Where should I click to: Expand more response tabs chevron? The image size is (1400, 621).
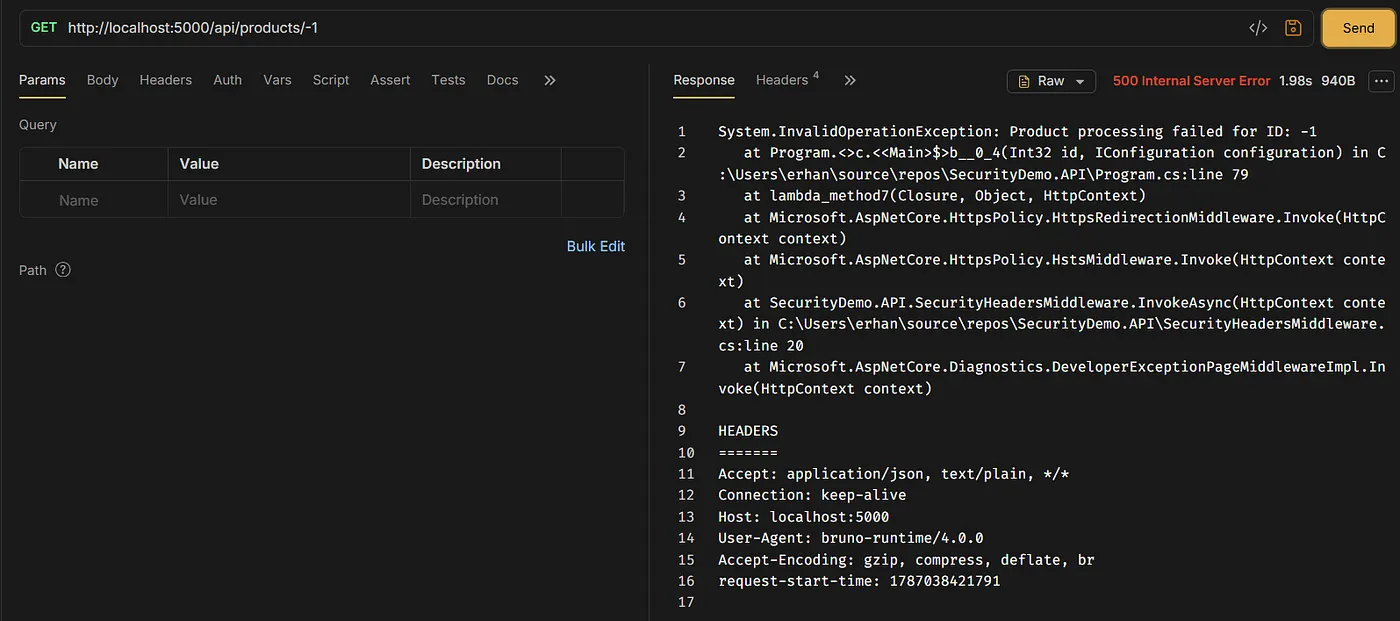pyautogui.click(x=850, y=80)
